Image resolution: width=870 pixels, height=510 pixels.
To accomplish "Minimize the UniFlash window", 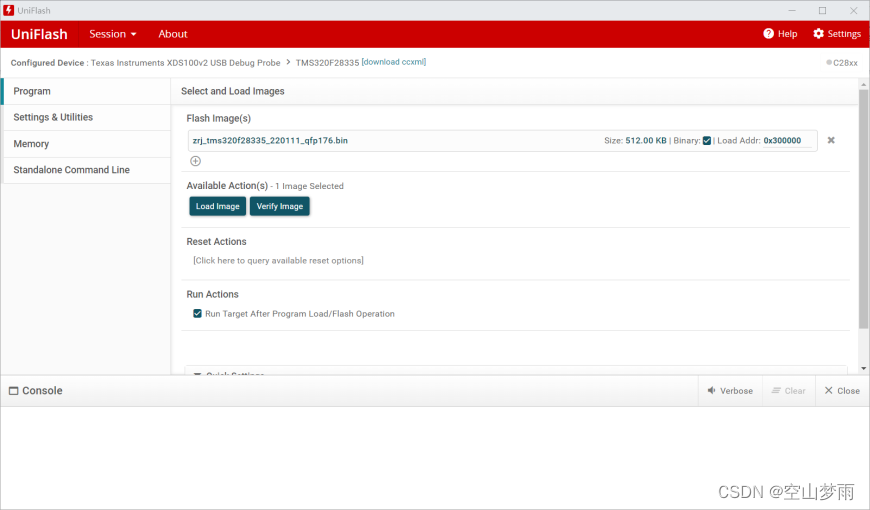I will pos(792,11).
